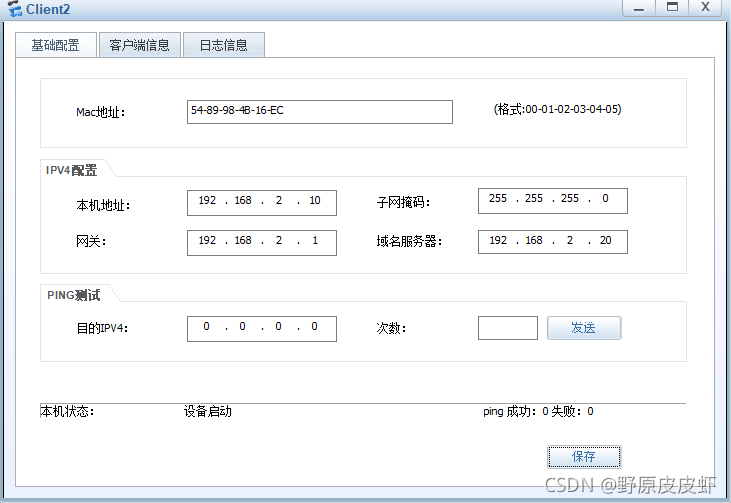Click the 目的IPV4 label
The height and width of the screenshot is (503, 731).
[102, 328]
